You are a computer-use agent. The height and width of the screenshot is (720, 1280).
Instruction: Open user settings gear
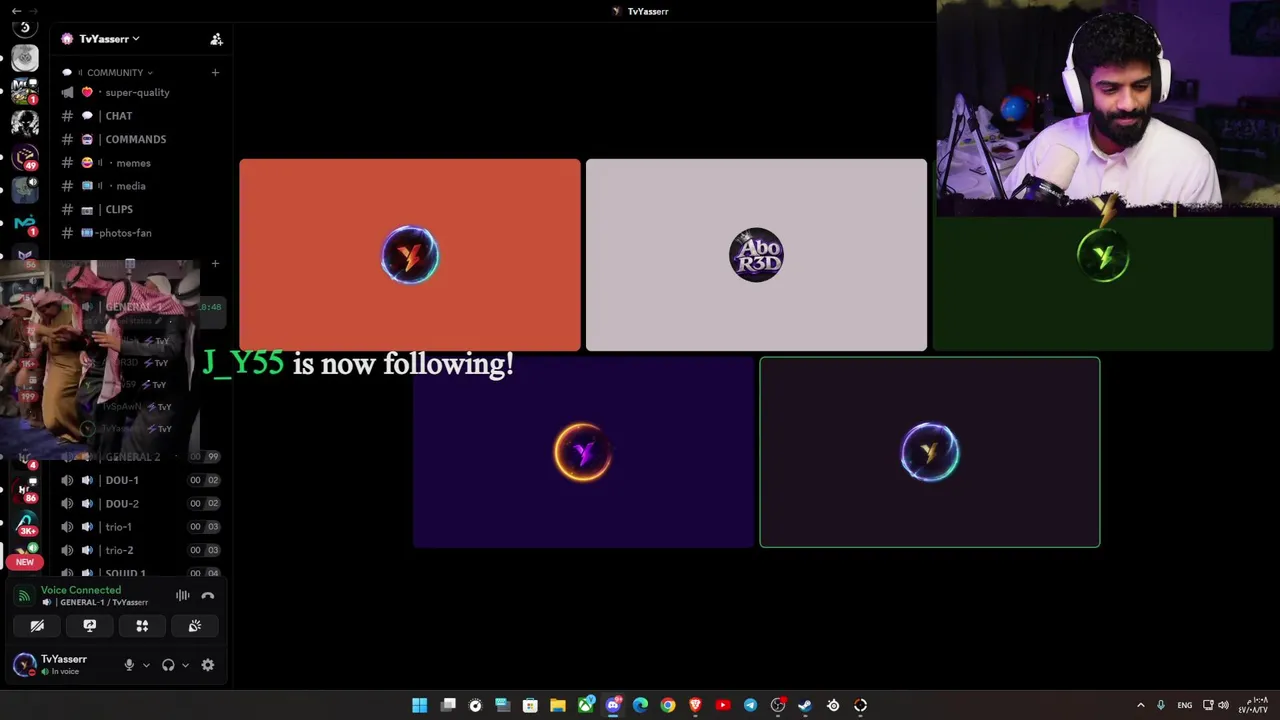pos(208,665)
